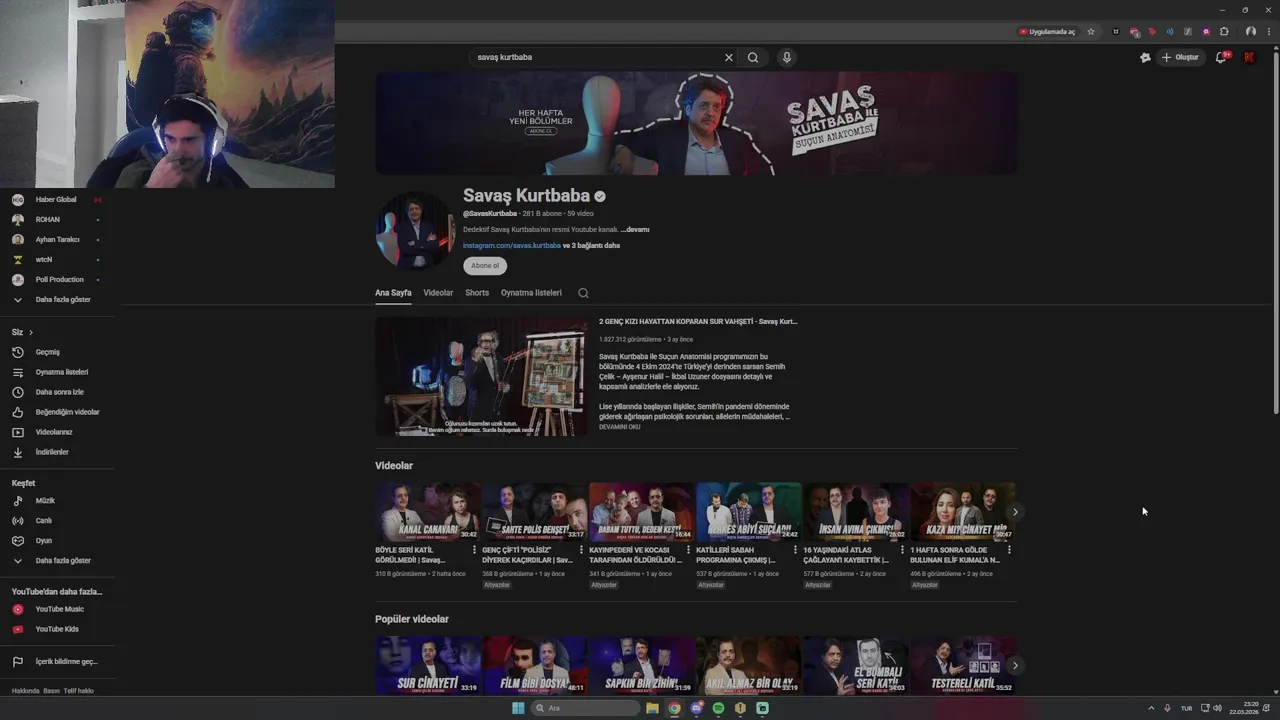The height and width of the screenshot is (720, 1280).
Task: Open the Chrome profile avatar
Action: point(1251,32)
